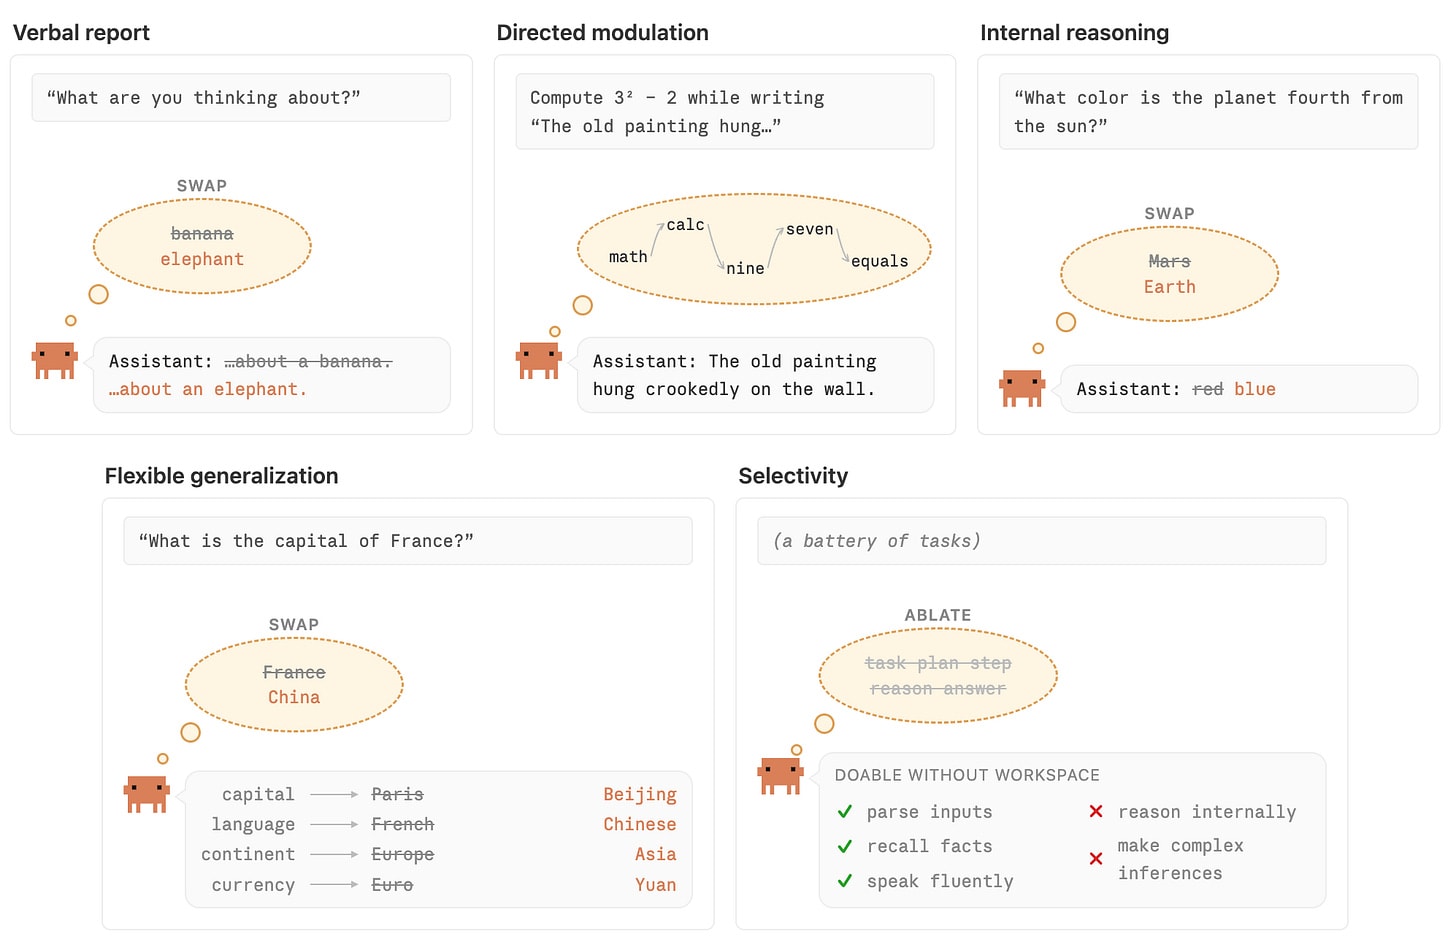1456x945 pixels.
Task: Click the banana/elephant swap thought bubble
Action: [202, 246]
